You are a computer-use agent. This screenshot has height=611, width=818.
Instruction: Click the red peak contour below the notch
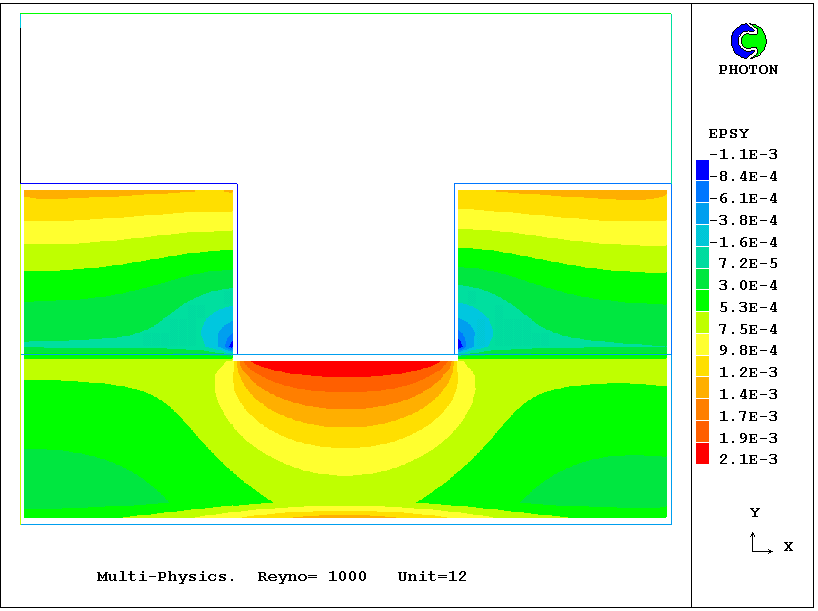click(x=345, y=367)
